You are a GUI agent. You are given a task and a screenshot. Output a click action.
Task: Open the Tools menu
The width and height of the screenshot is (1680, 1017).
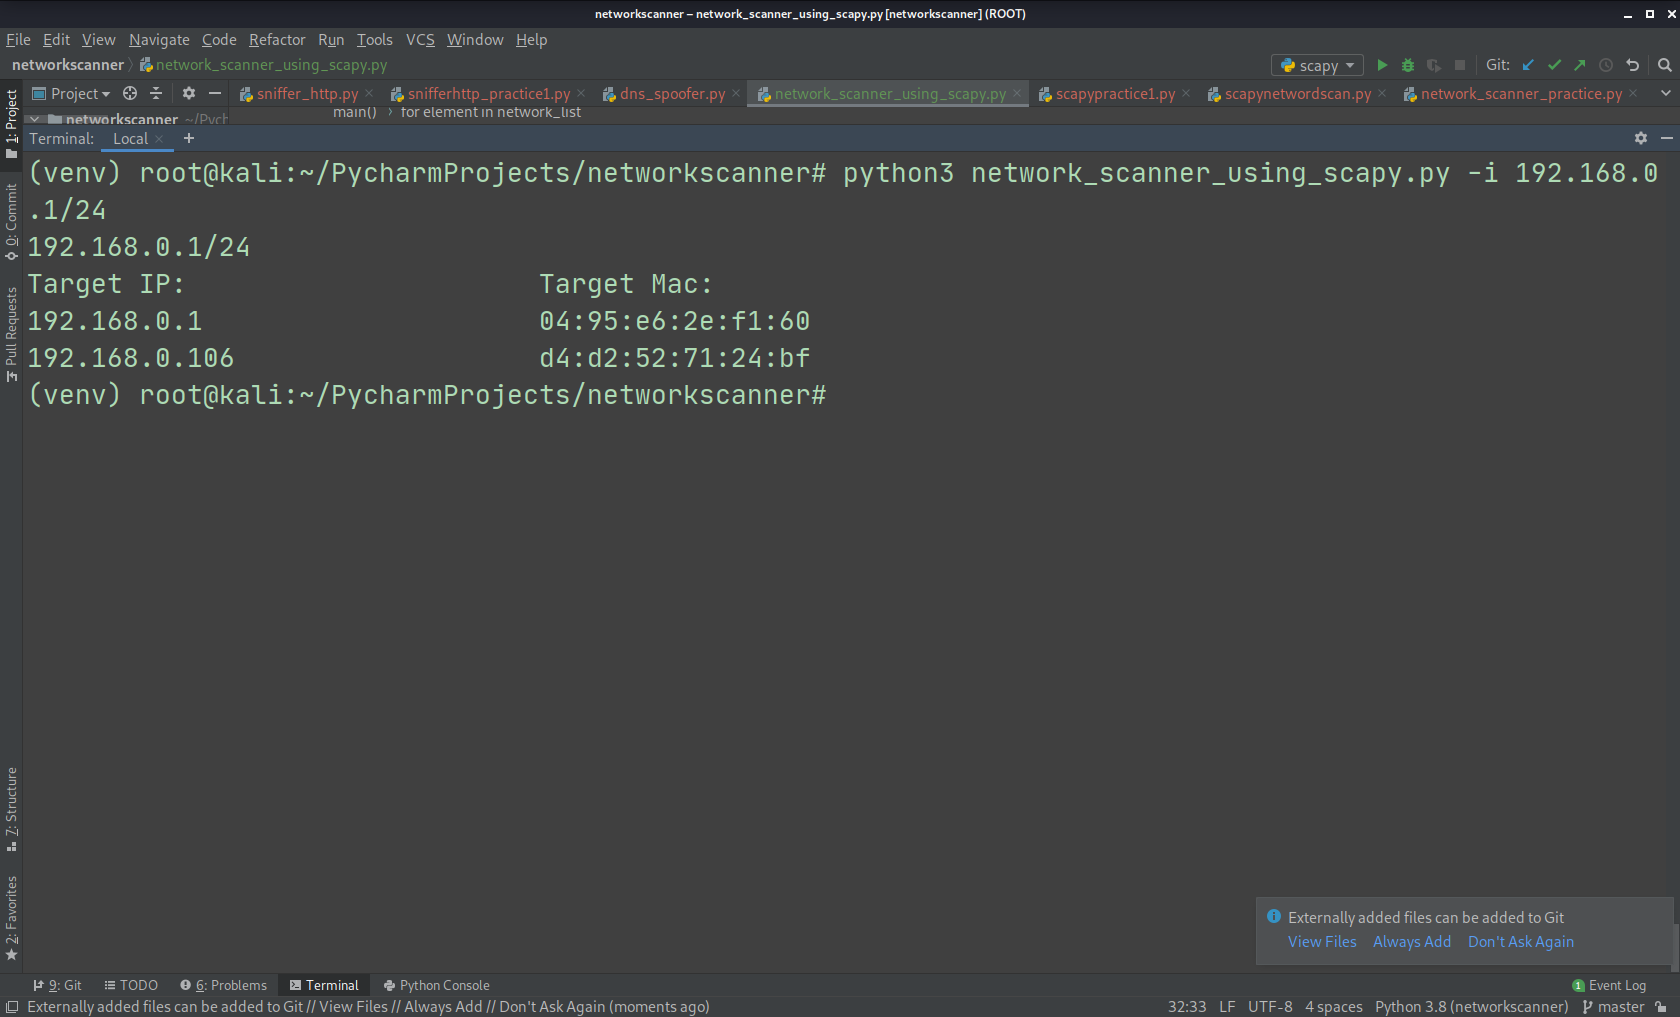point(375,40)
